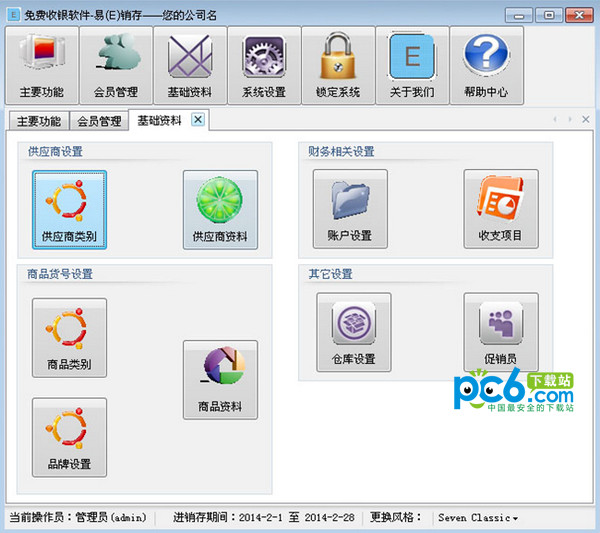Open 基础资料 toolbar icon
This screenshot has width=600, height=533.
click(x=190, y=65)
